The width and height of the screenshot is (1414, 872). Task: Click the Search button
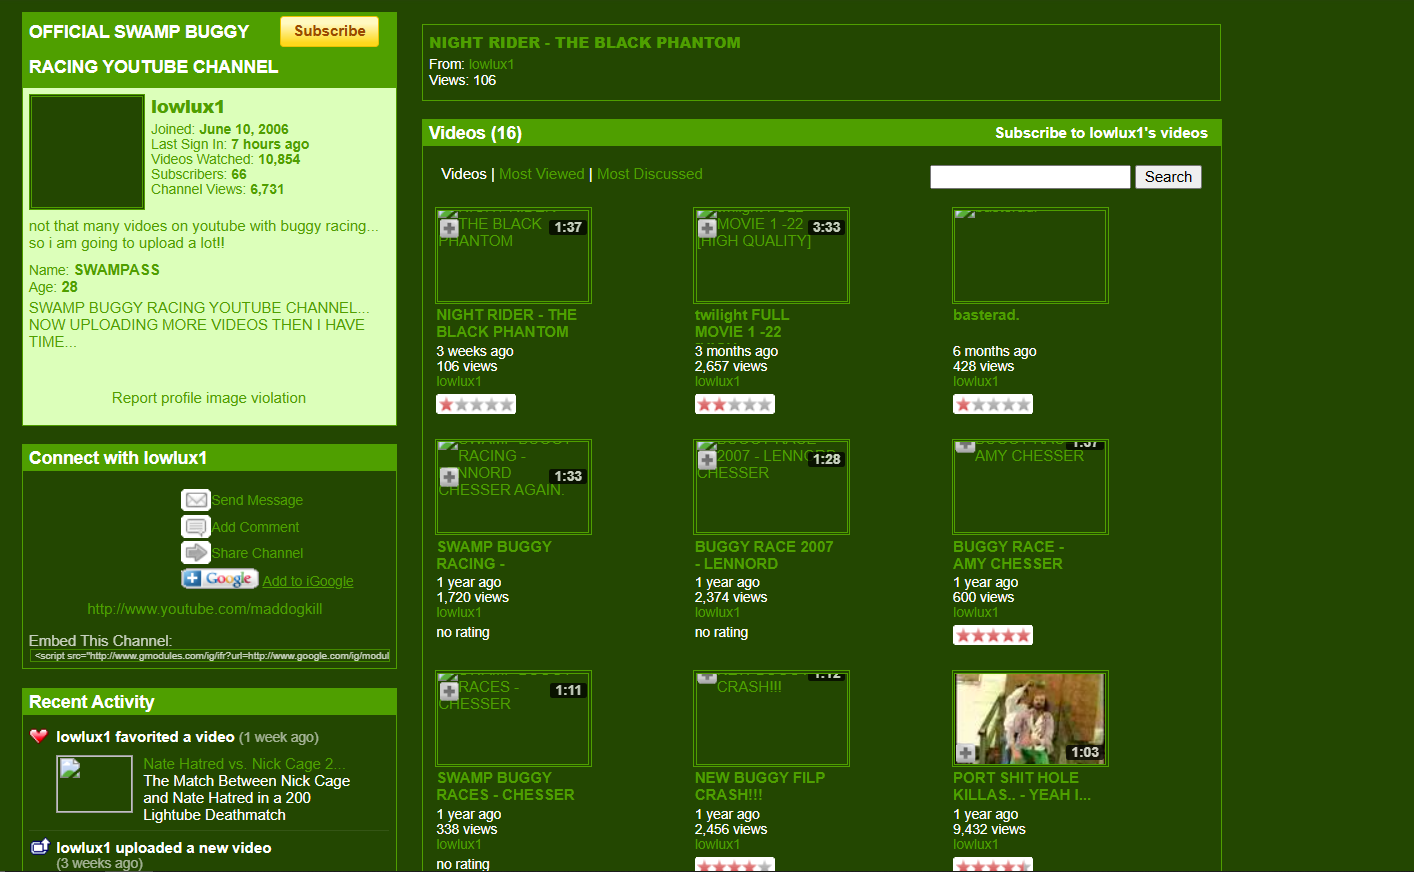[x=1168, y=177]
